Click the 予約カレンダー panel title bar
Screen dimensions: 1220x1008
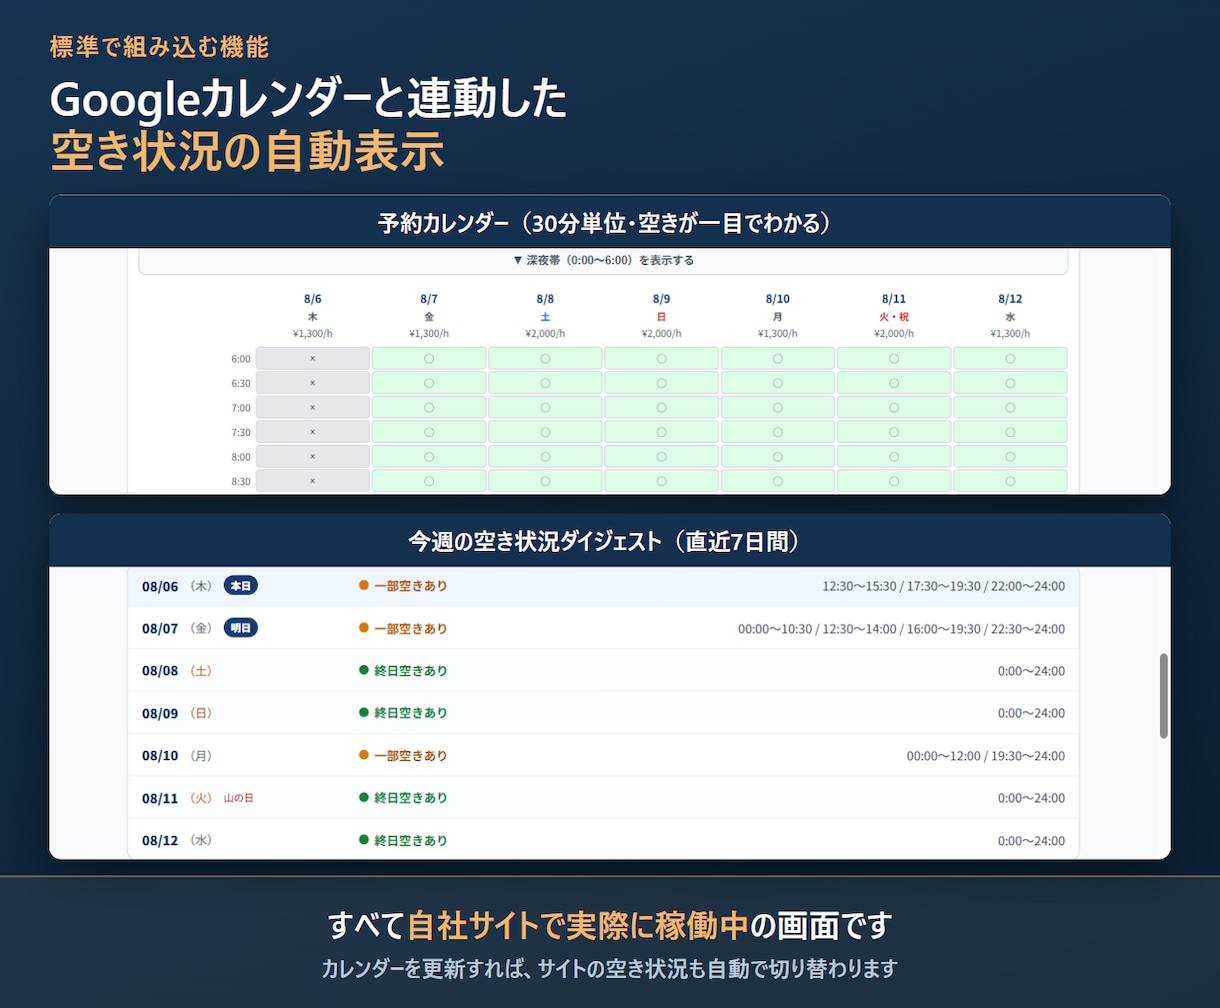click(x=610, y=222)
